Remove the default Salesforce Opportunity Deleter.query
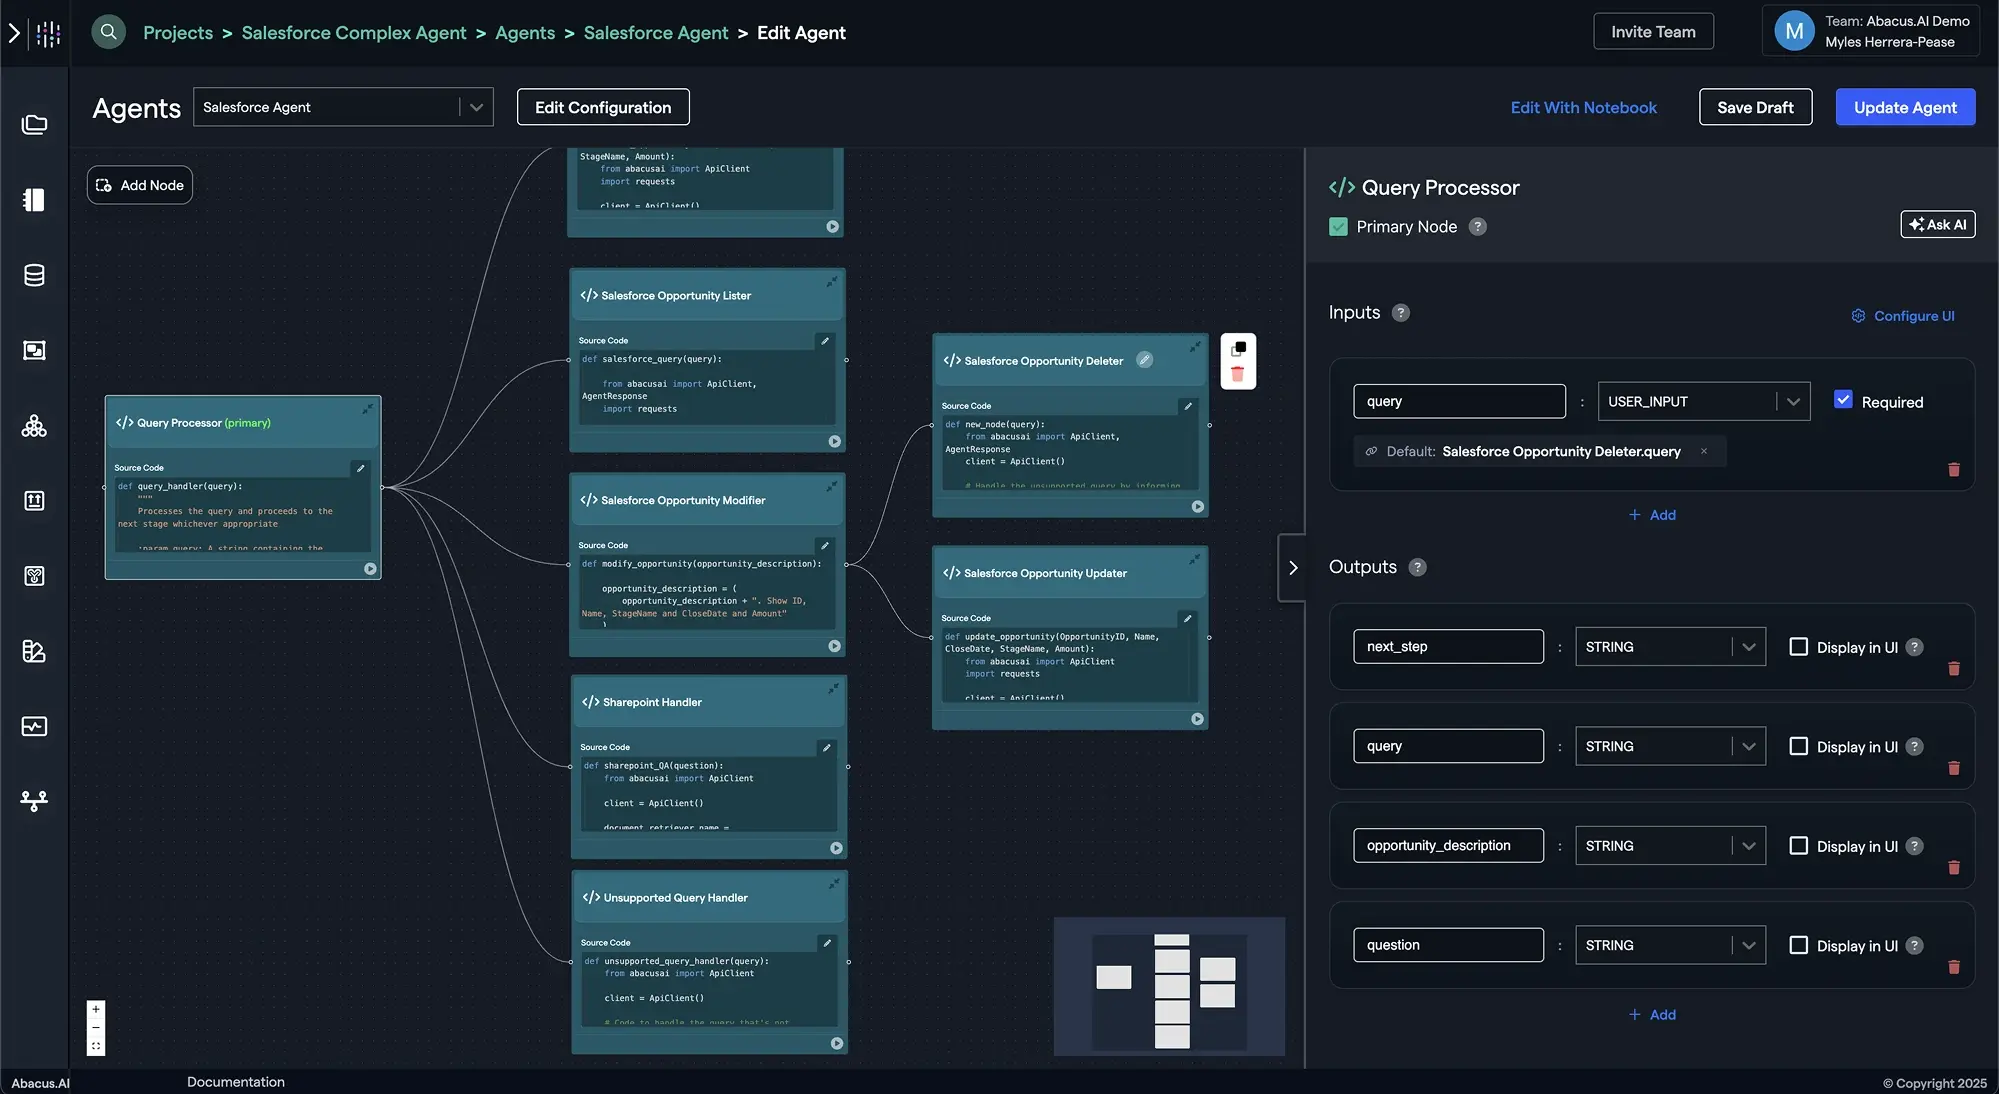1999x1094 pixels. coord(1704,451)
